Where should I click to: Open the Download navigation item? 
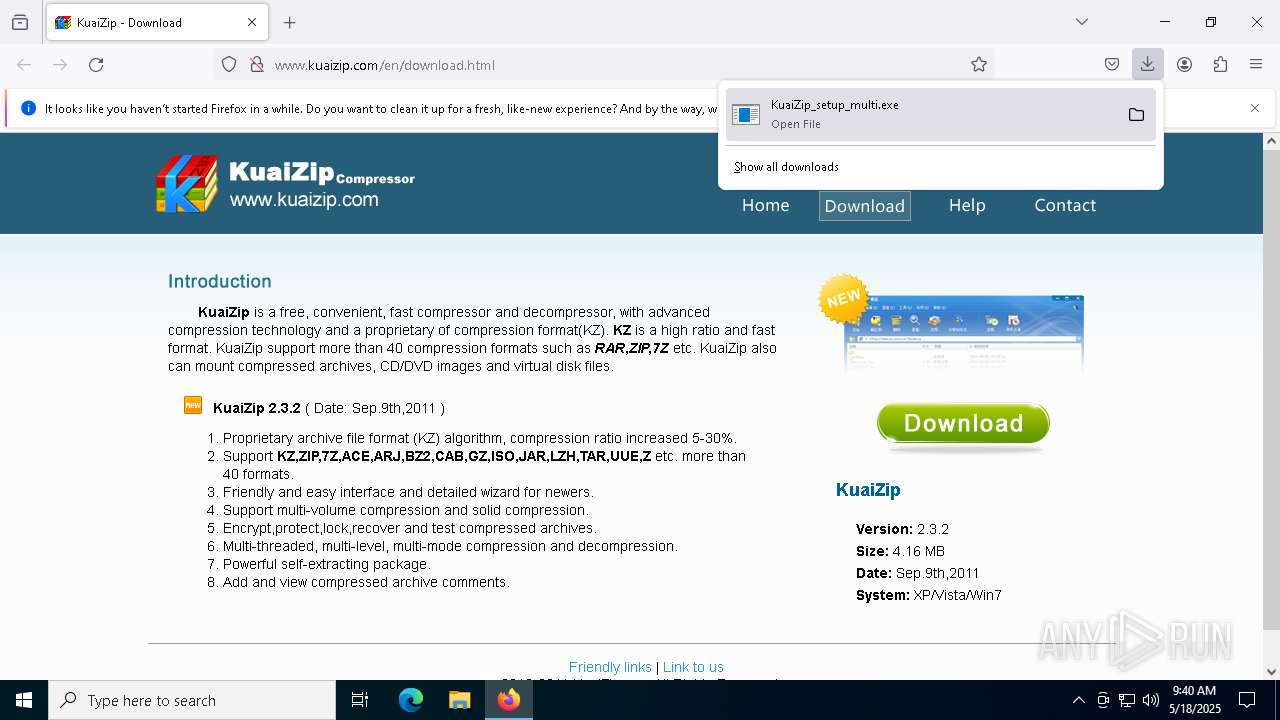(865, 206)
